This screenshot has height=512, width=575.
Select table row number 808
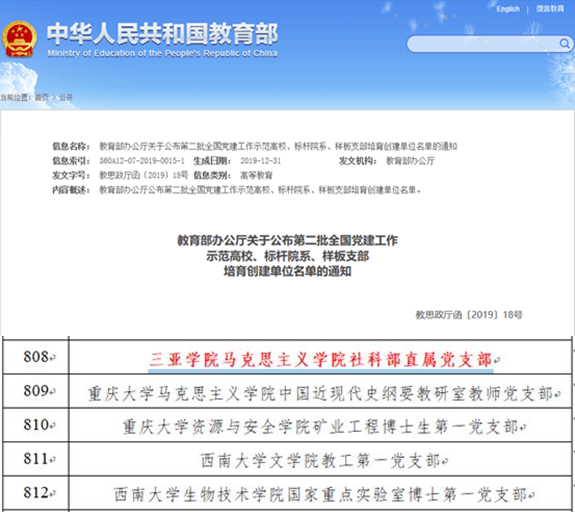click(36, 356)
